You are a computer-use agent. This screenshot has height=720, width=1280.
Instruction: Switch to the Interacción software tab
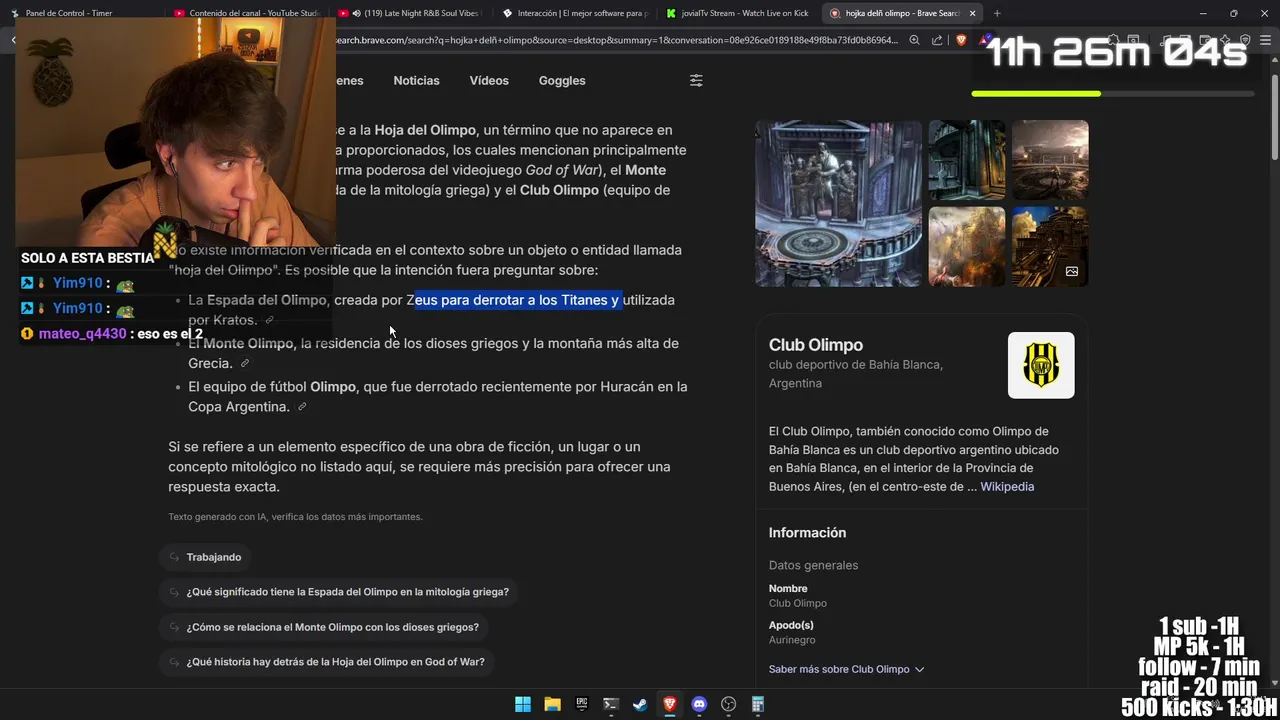[574, 13]
